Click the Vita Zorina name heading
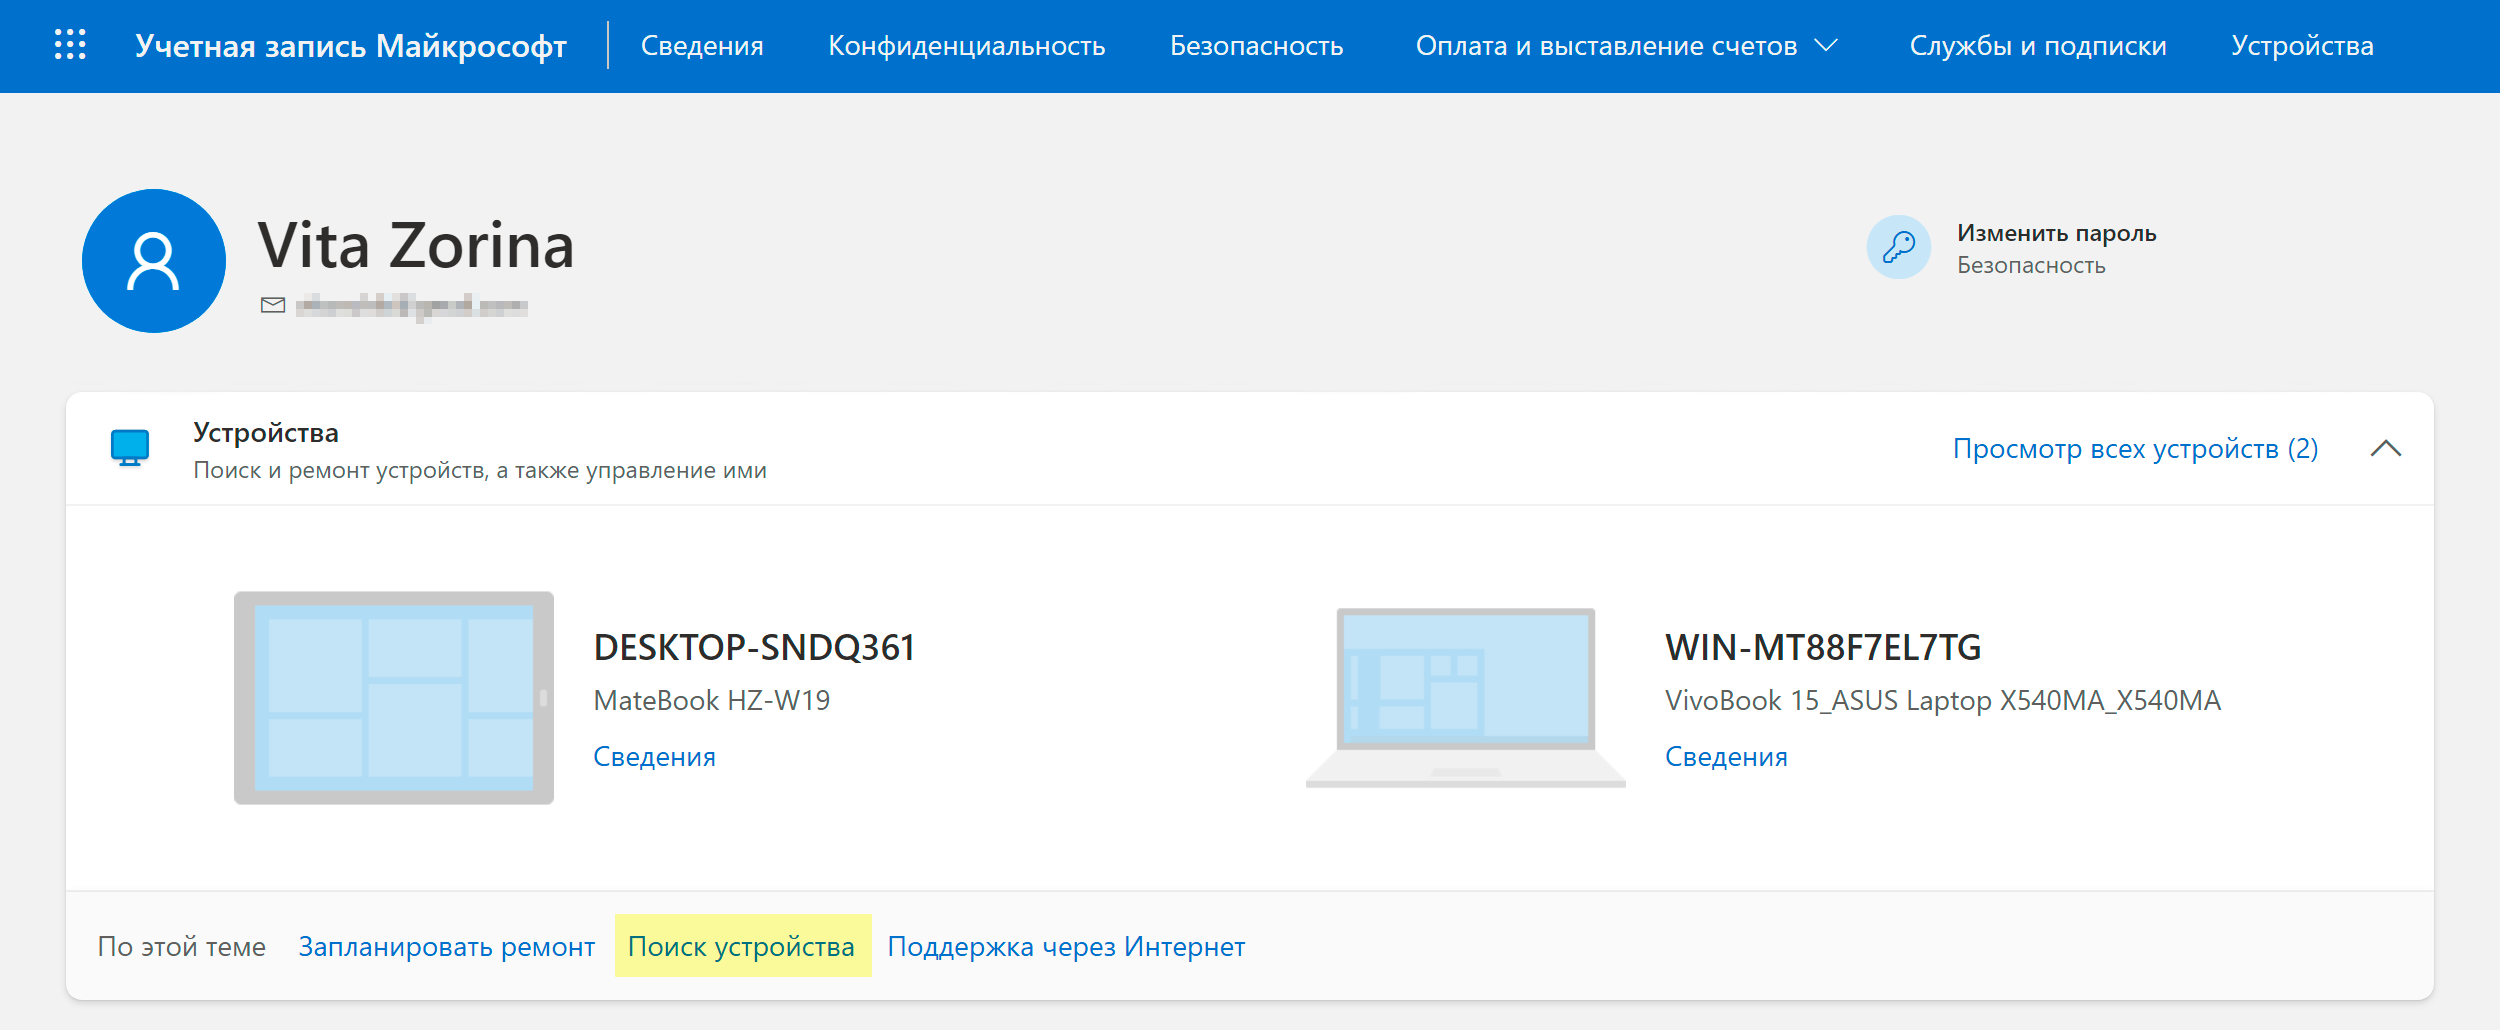Image resolution: width=2500 pixels, height=1030 pixels. point(416,245)
